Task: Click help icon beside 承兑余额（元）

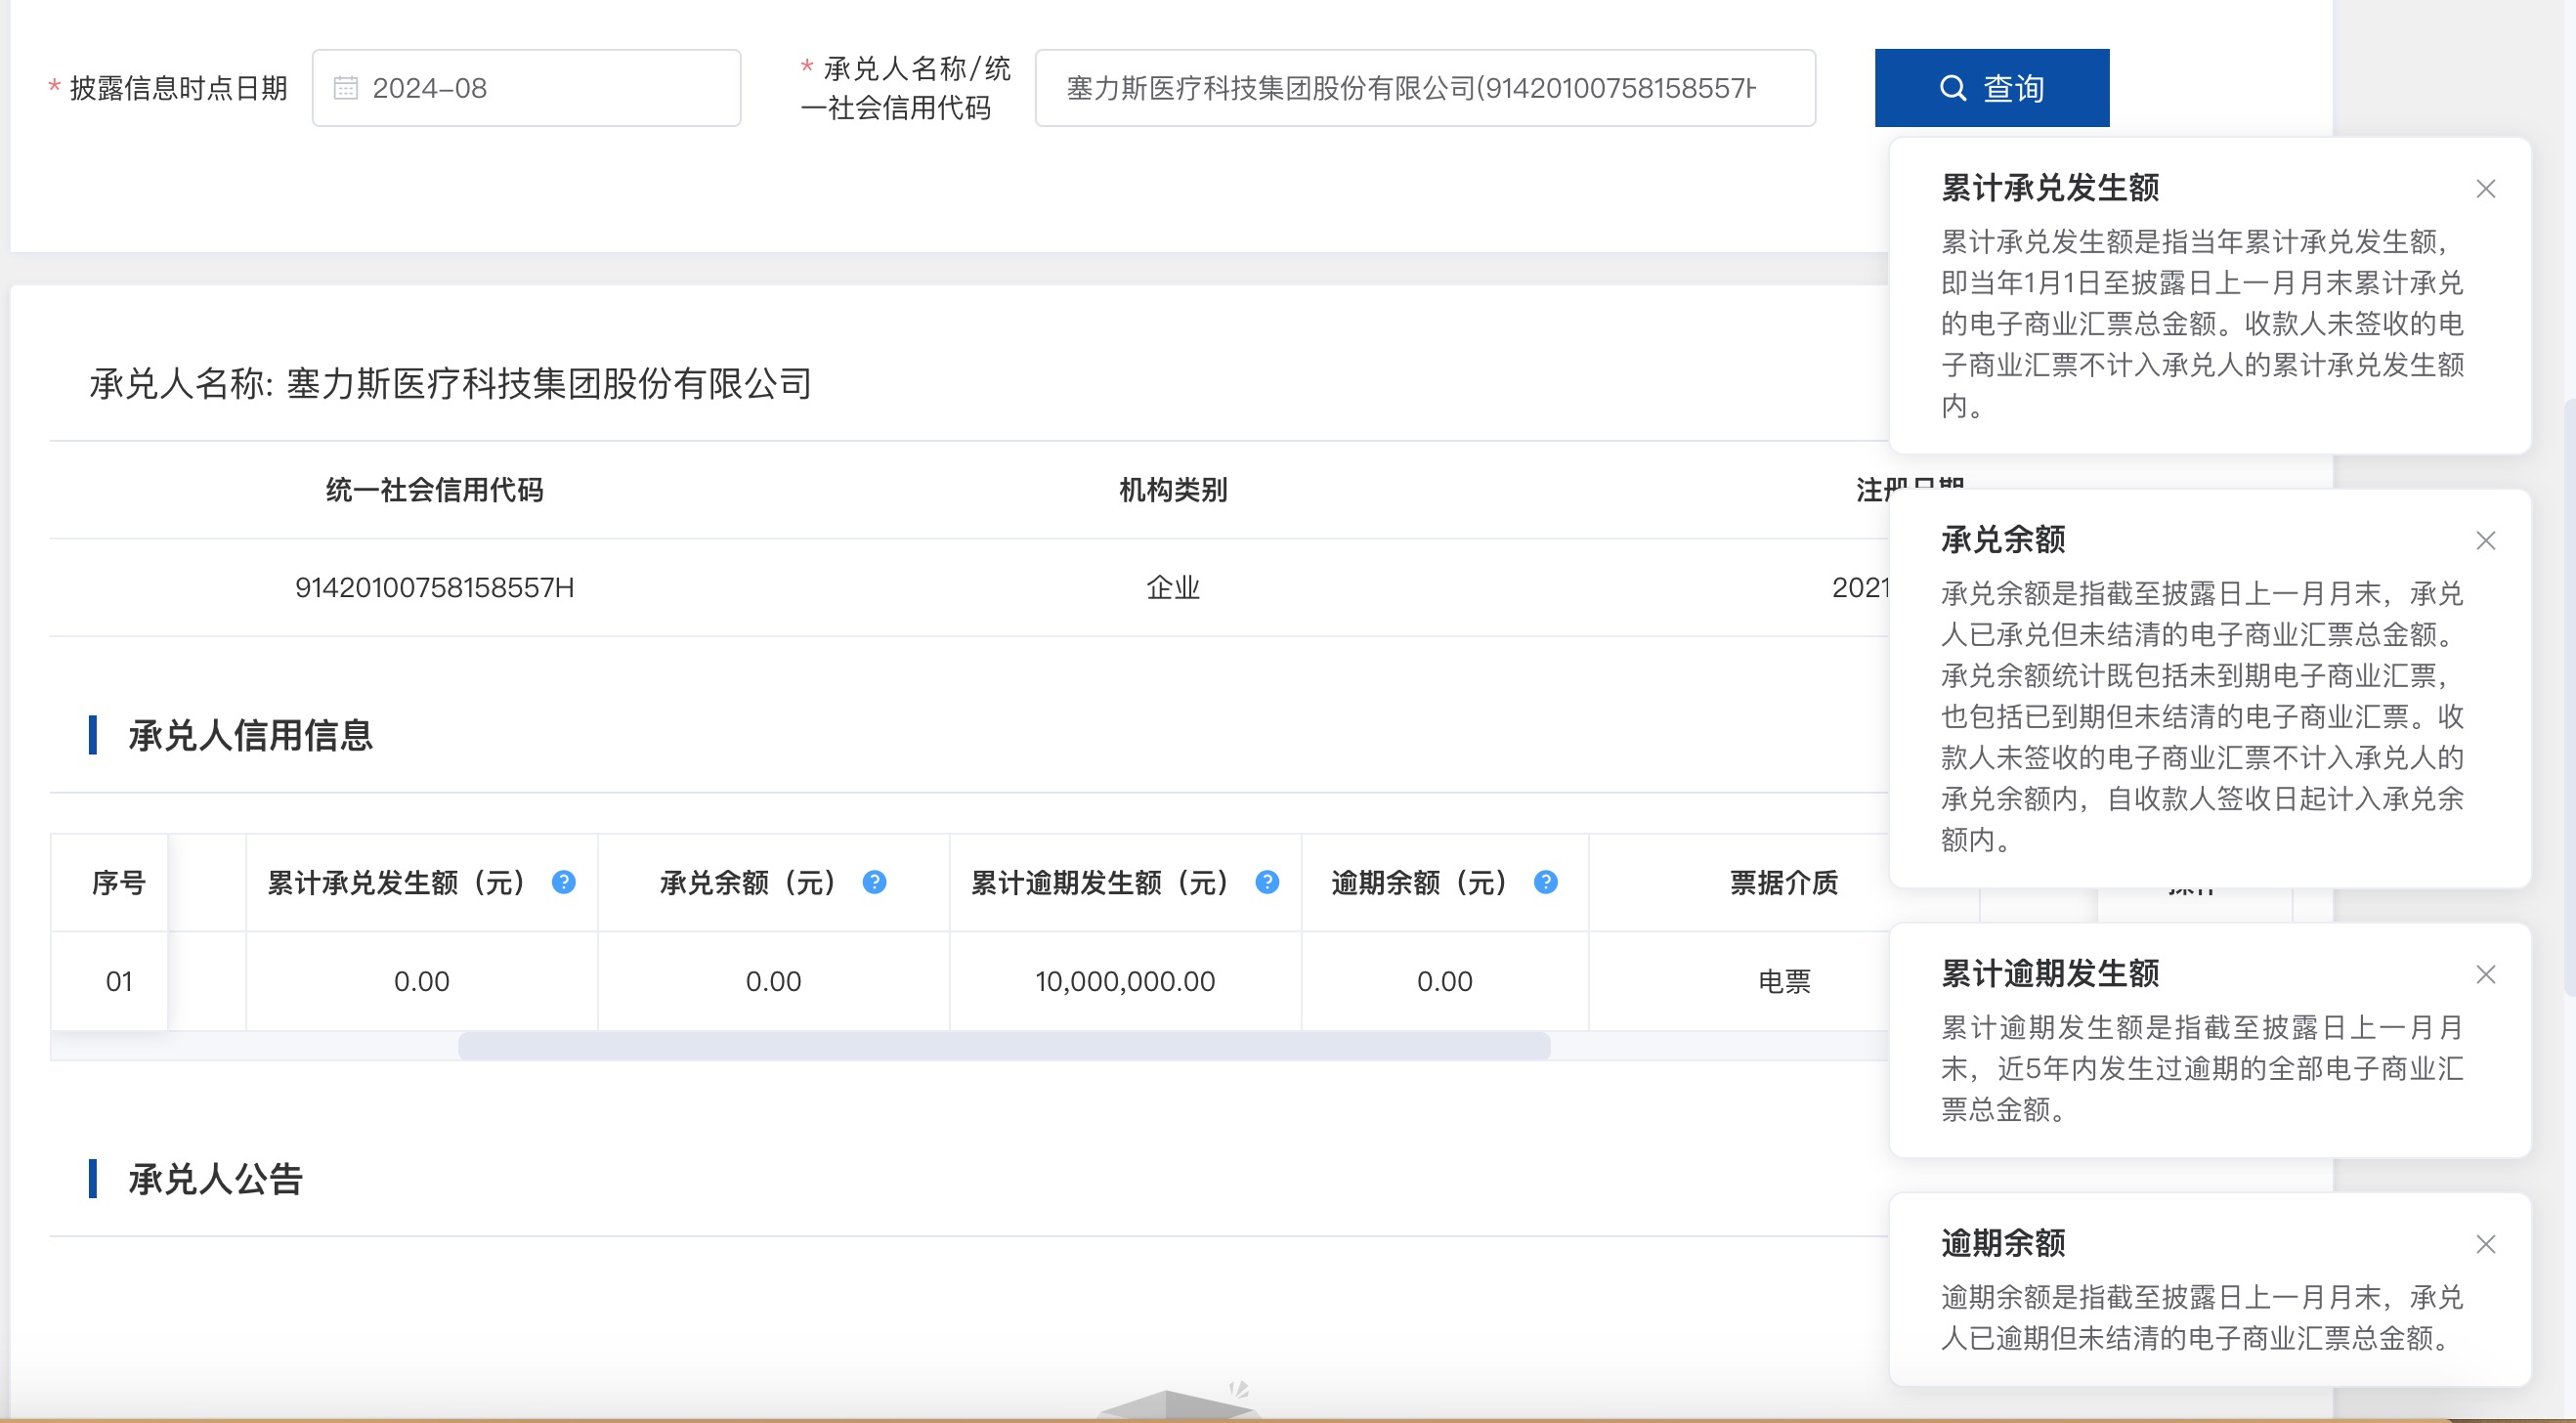Action: (874, 882)
